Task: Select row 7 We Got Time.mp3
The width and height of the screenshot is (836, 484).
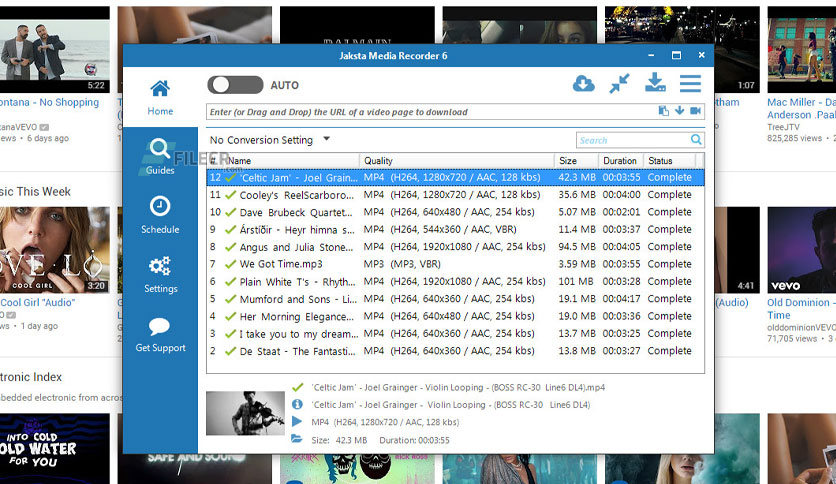Action: tap(455, 264)
